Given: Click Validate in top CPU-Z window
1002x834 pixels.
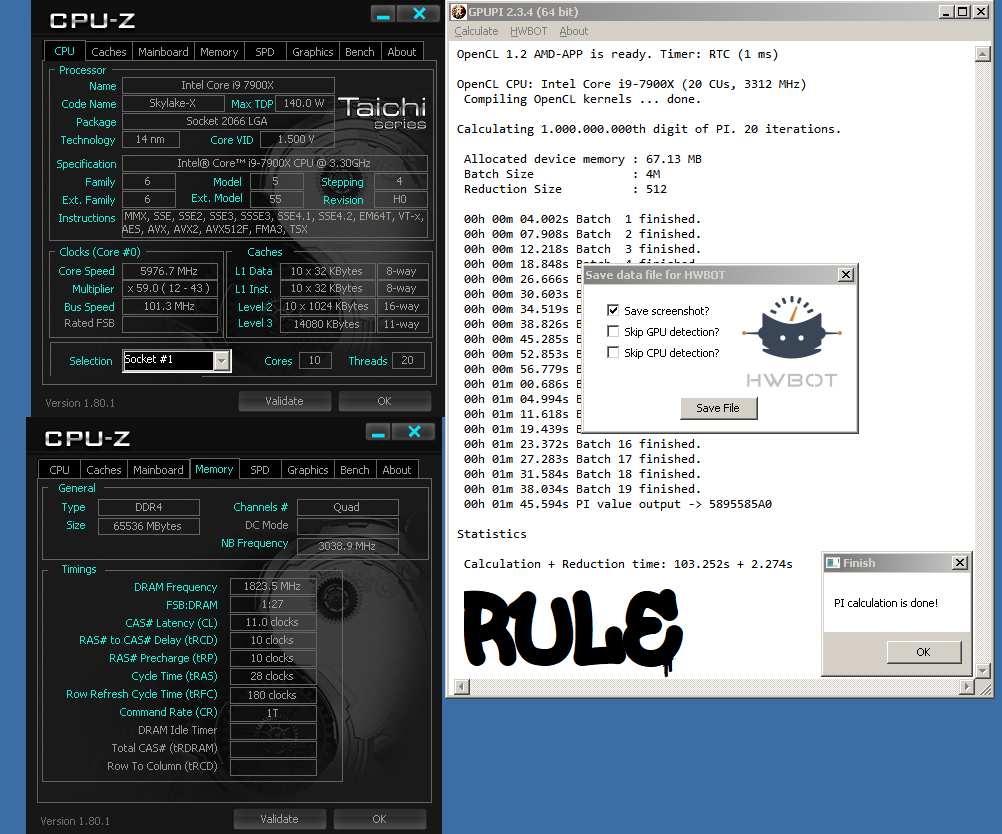Looking at the screenshot, I should 284,401.
